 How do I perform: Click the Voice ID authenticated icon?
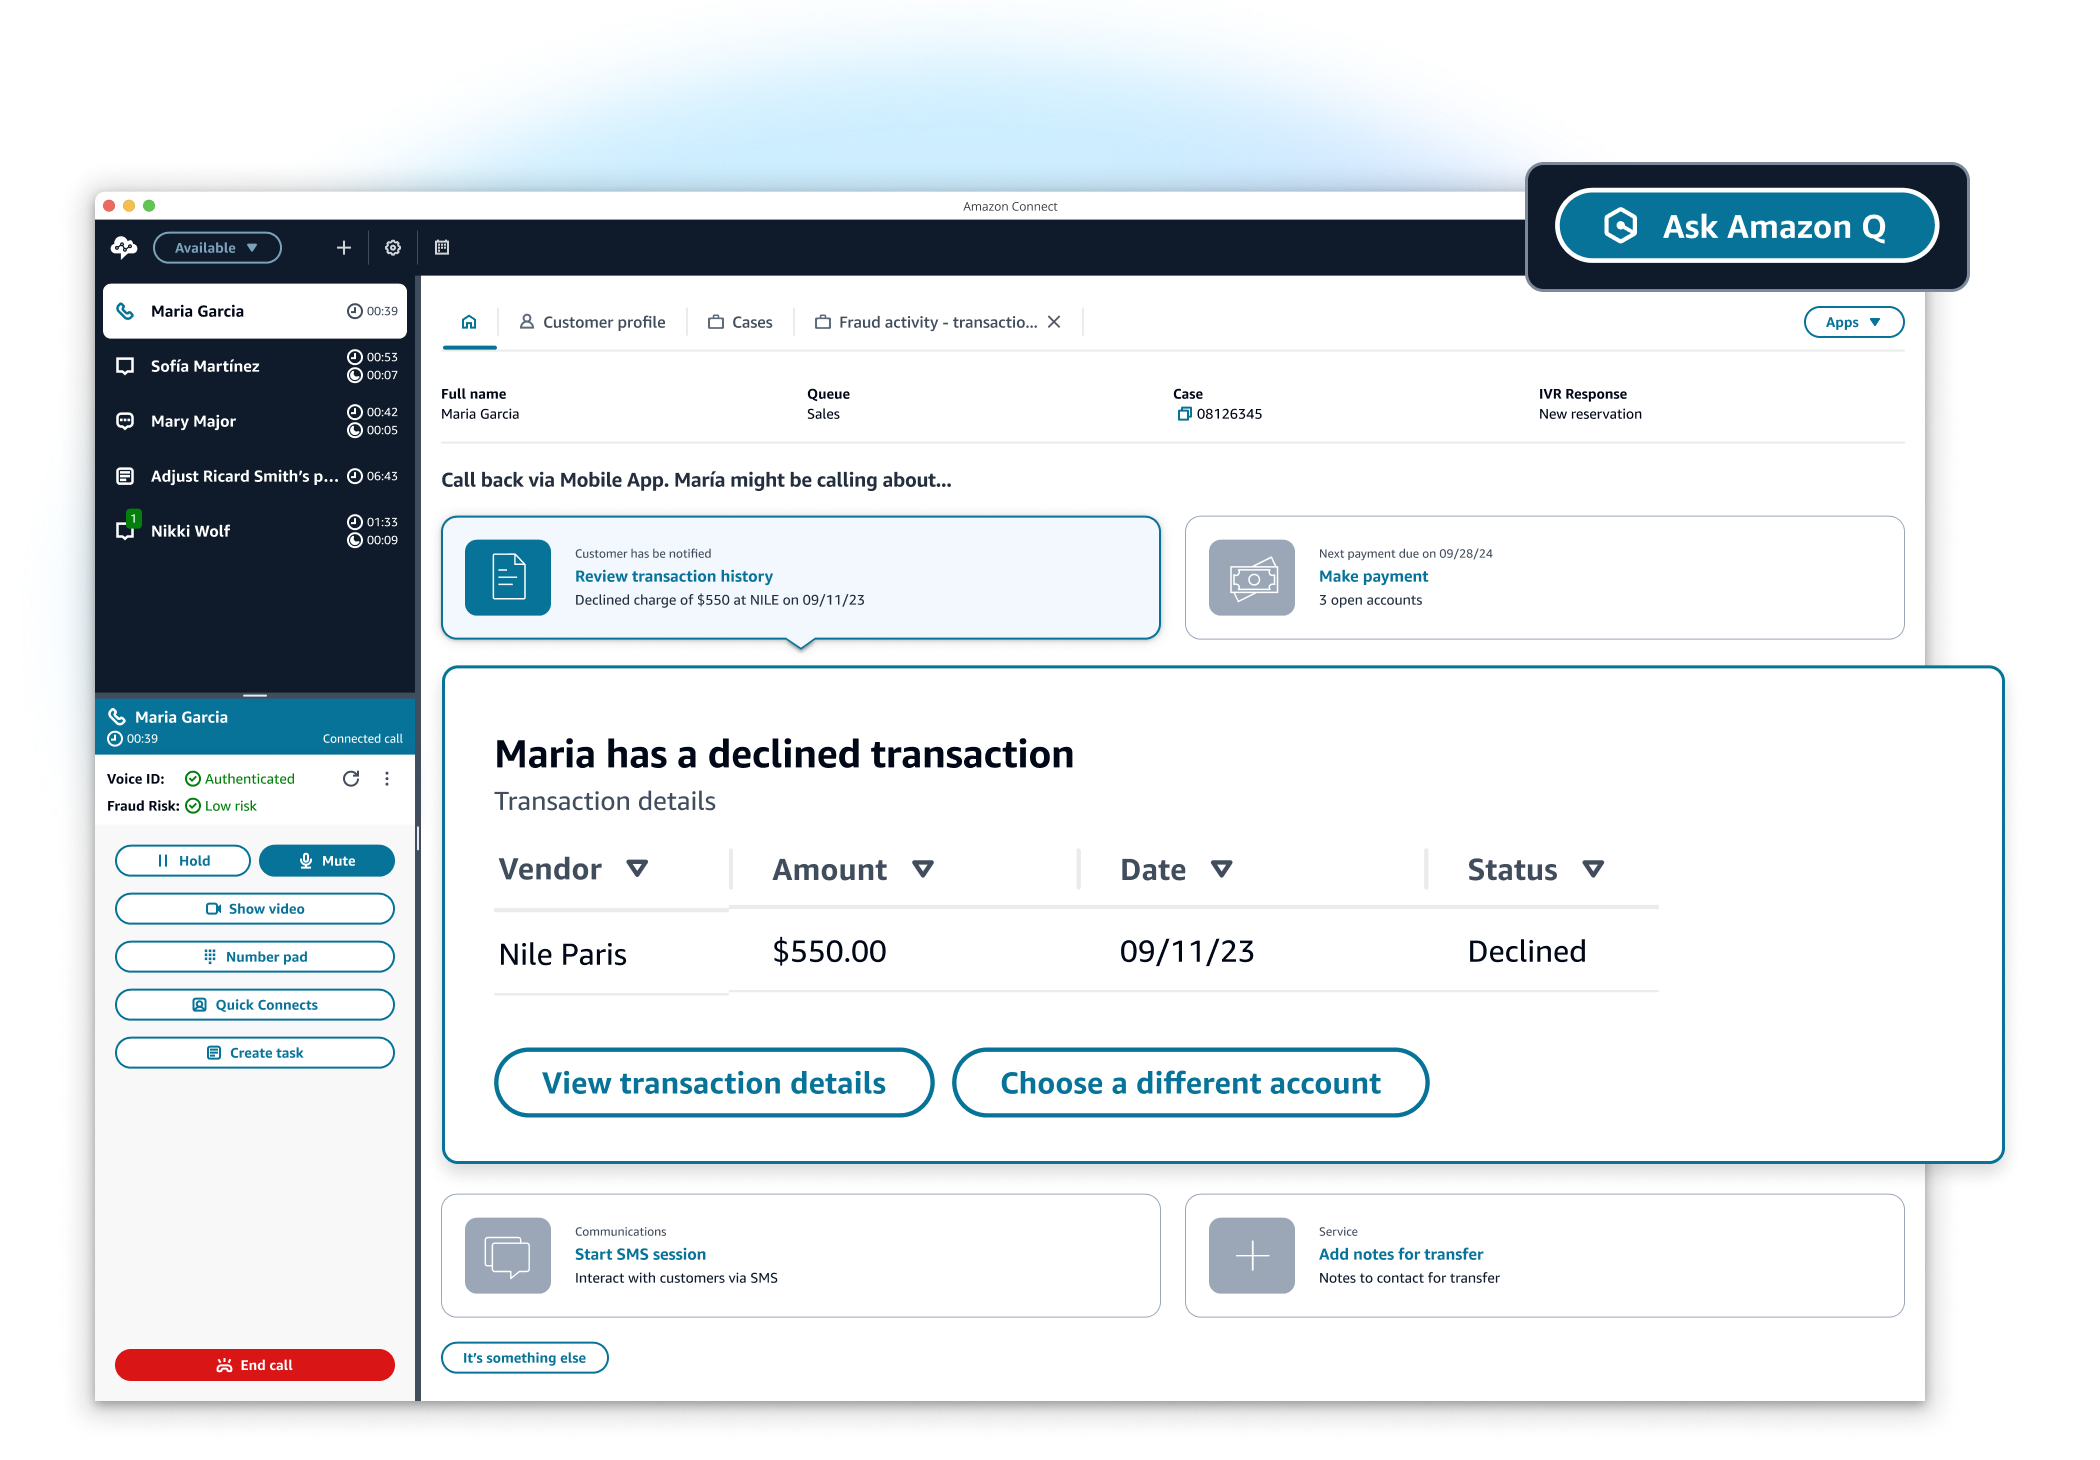coord(188,777)
